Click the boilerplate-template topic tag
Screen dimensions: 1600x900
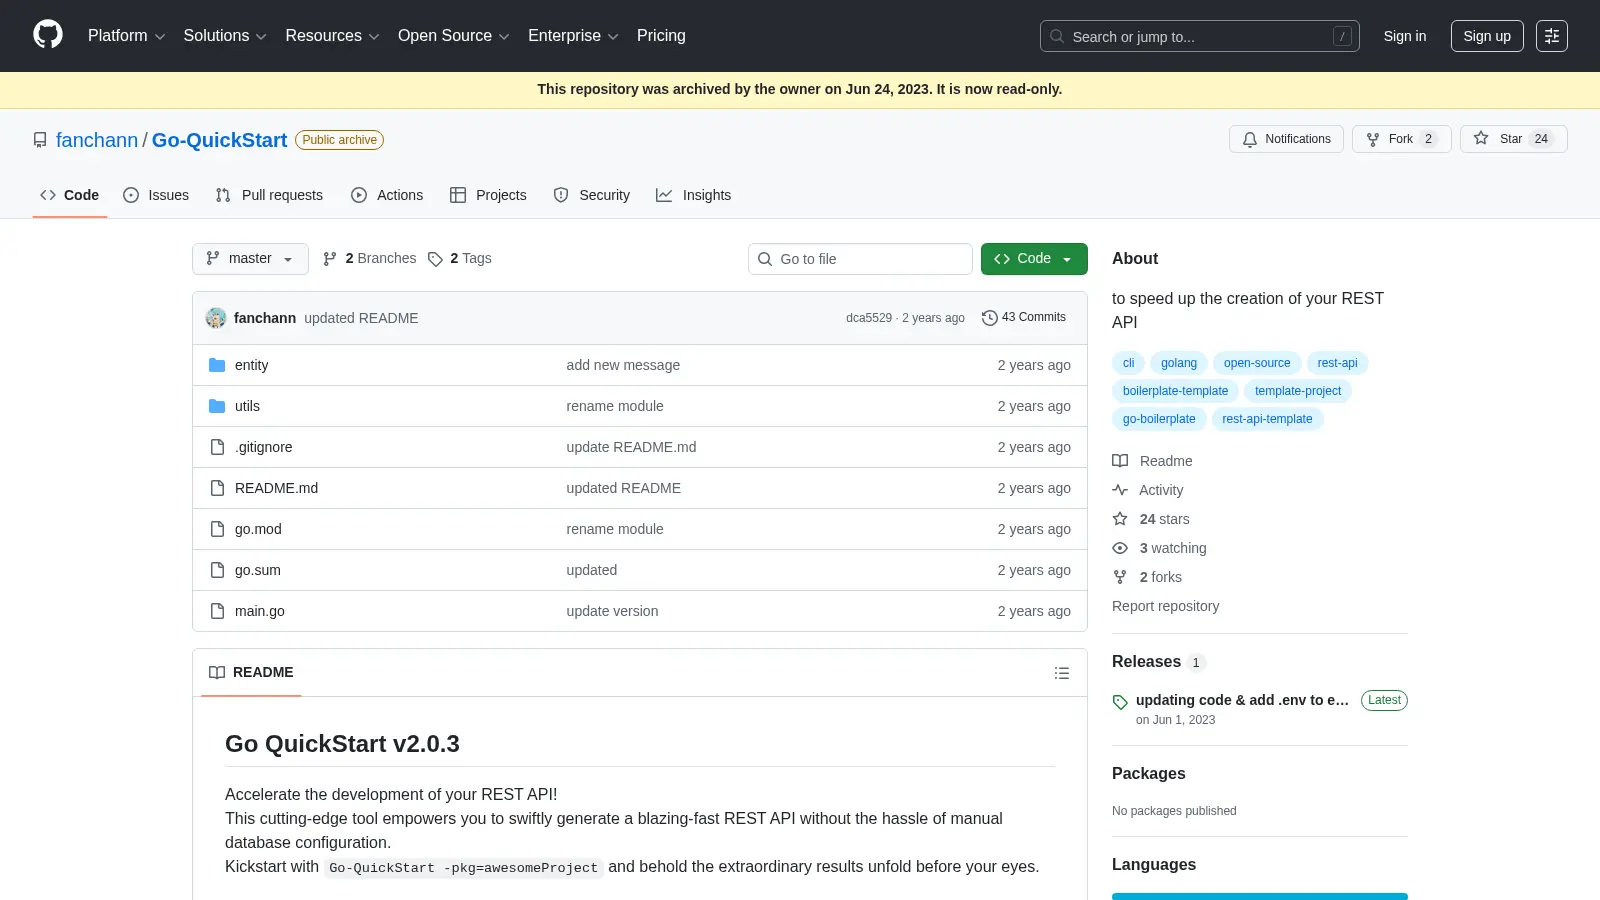click(x=1175, y=391)
